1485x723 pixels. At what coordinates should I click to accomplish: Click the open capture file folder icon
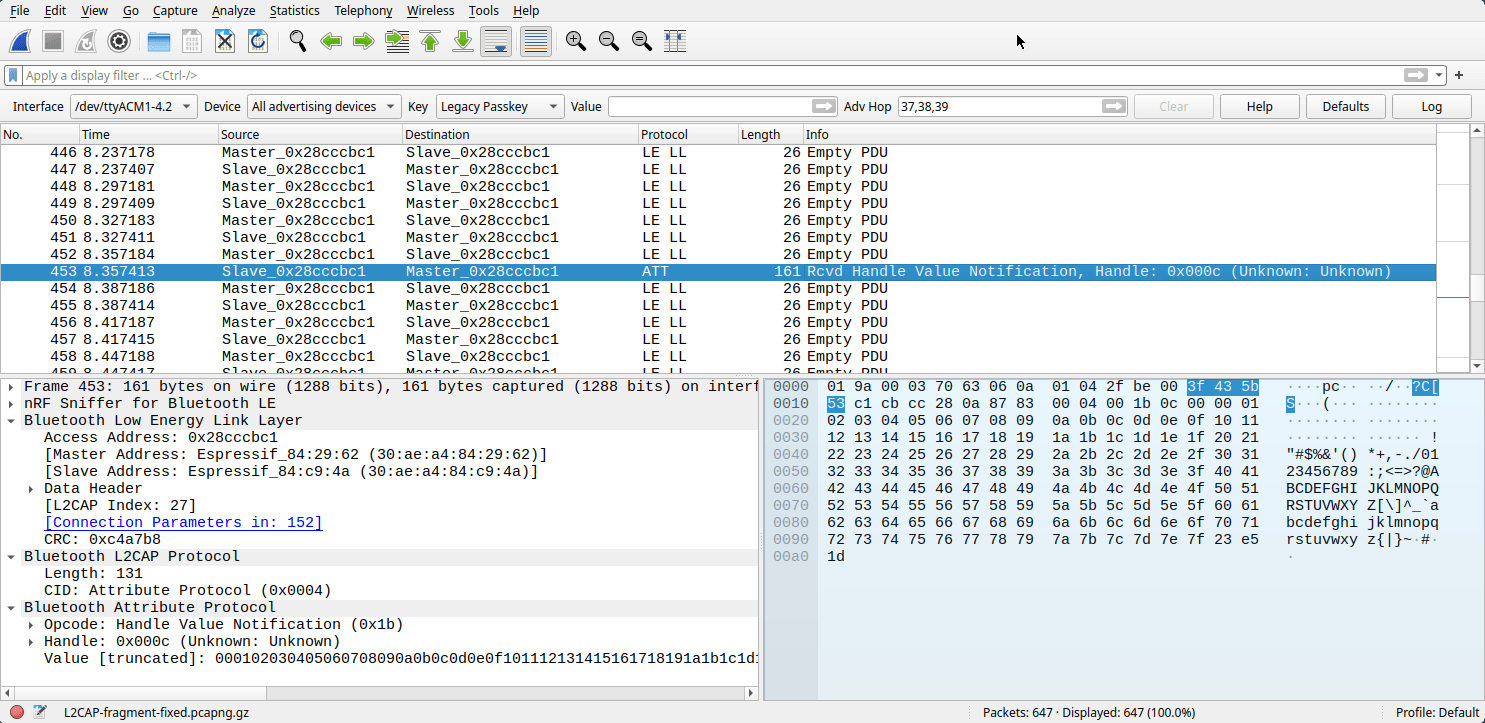(x=158, y=41)
